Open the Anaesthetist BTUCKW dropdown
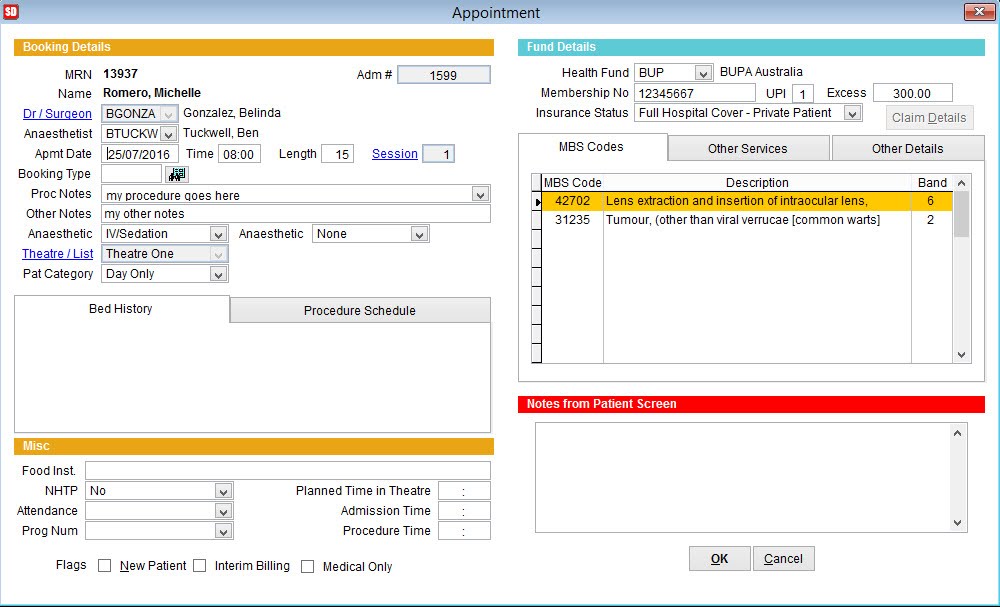The image size is (1000, 607). (168, 134)
